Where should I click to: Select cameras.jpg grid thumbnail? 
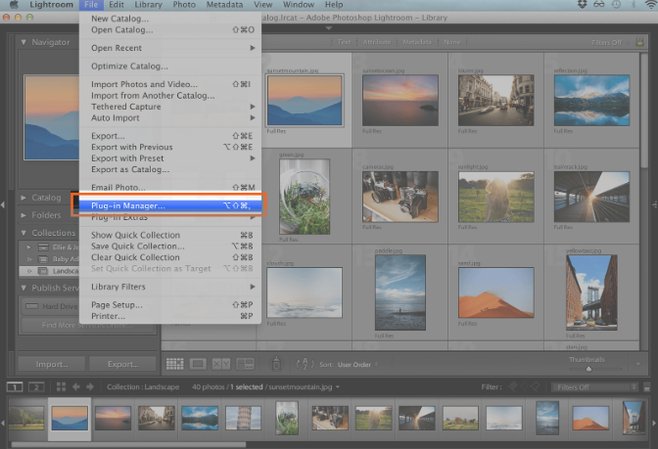pyautogui.click(x=400, y=196)
